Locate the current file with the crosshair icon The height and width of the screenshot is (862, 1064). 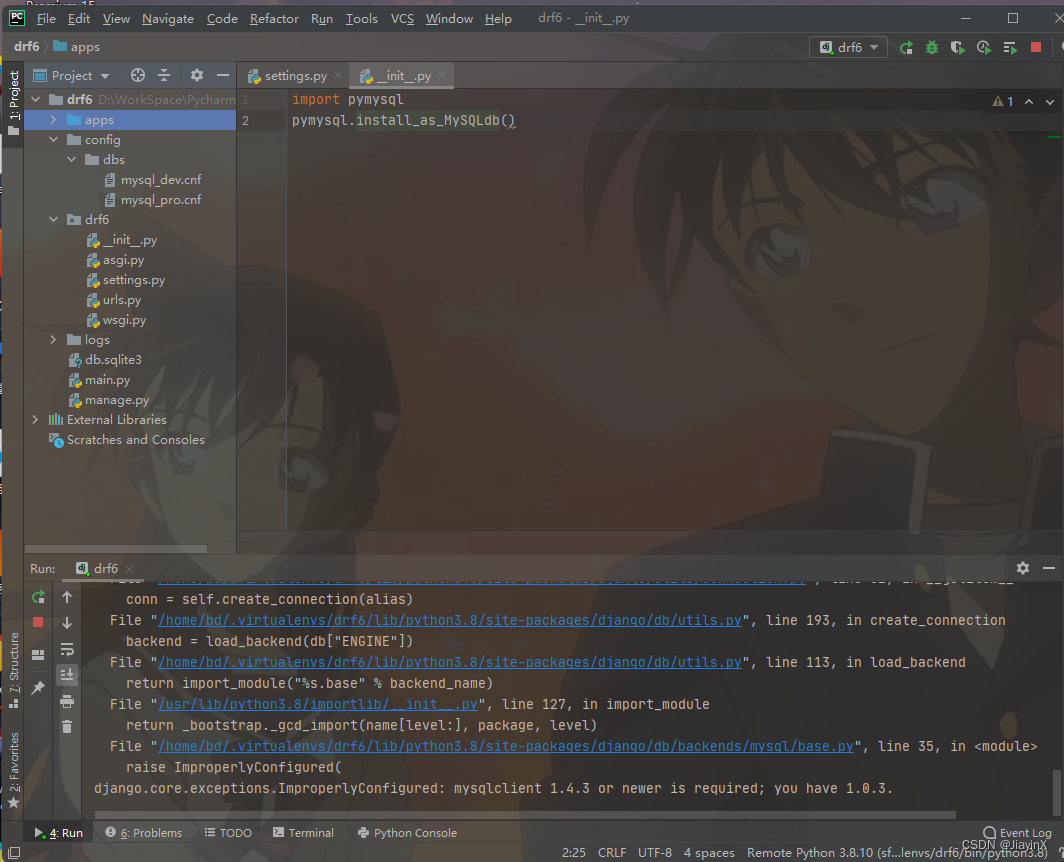(x=138, y=75)
